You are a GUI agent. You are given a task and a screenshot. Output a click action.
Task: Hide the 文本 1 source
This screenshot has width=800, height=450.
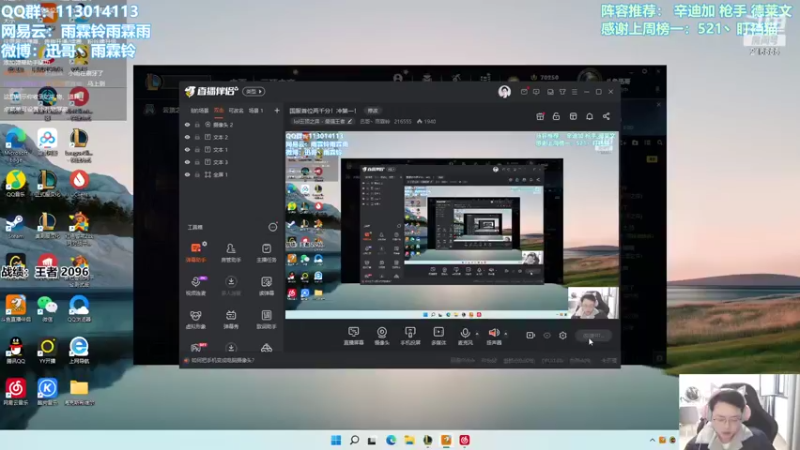click(x=187, y=149)
